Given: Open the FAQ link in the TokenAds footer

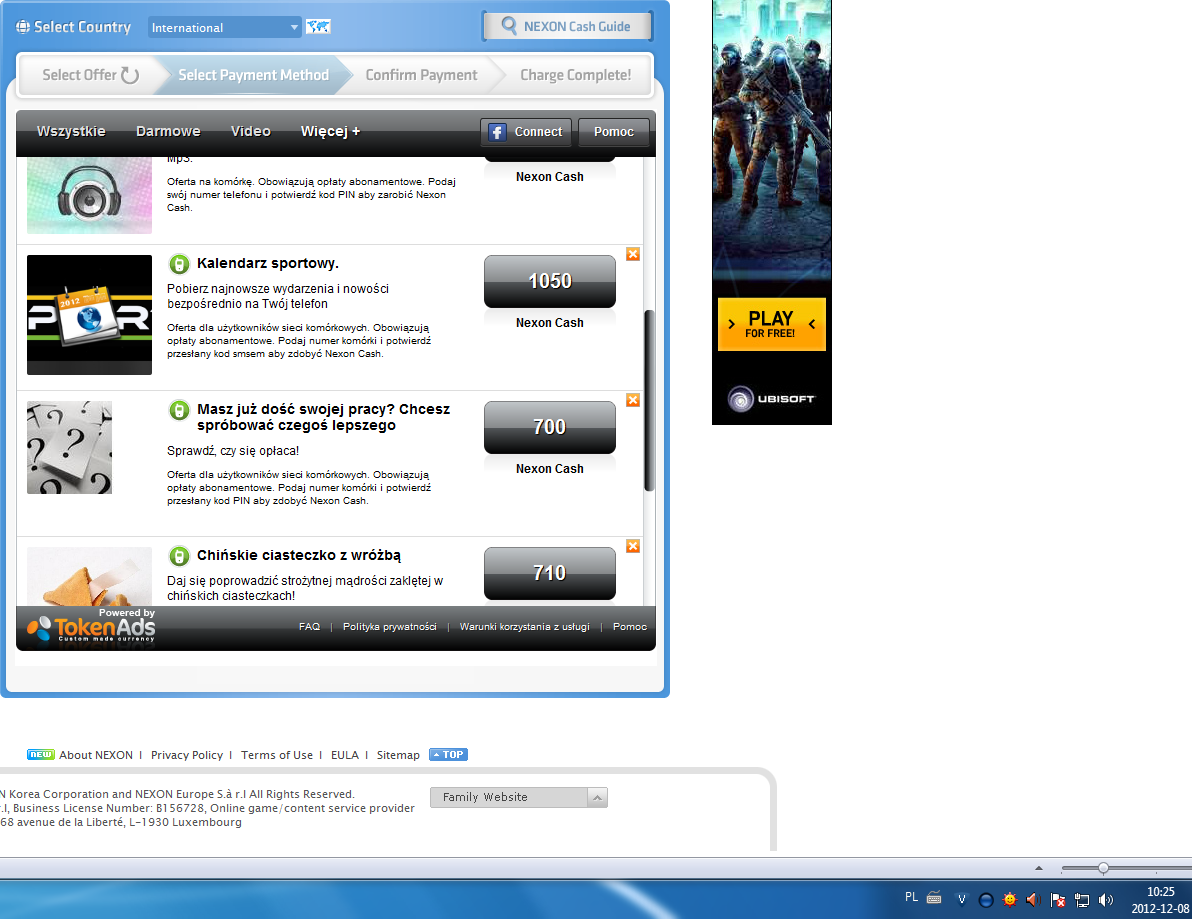Looking at the screenshot, I should pos(309,627).
